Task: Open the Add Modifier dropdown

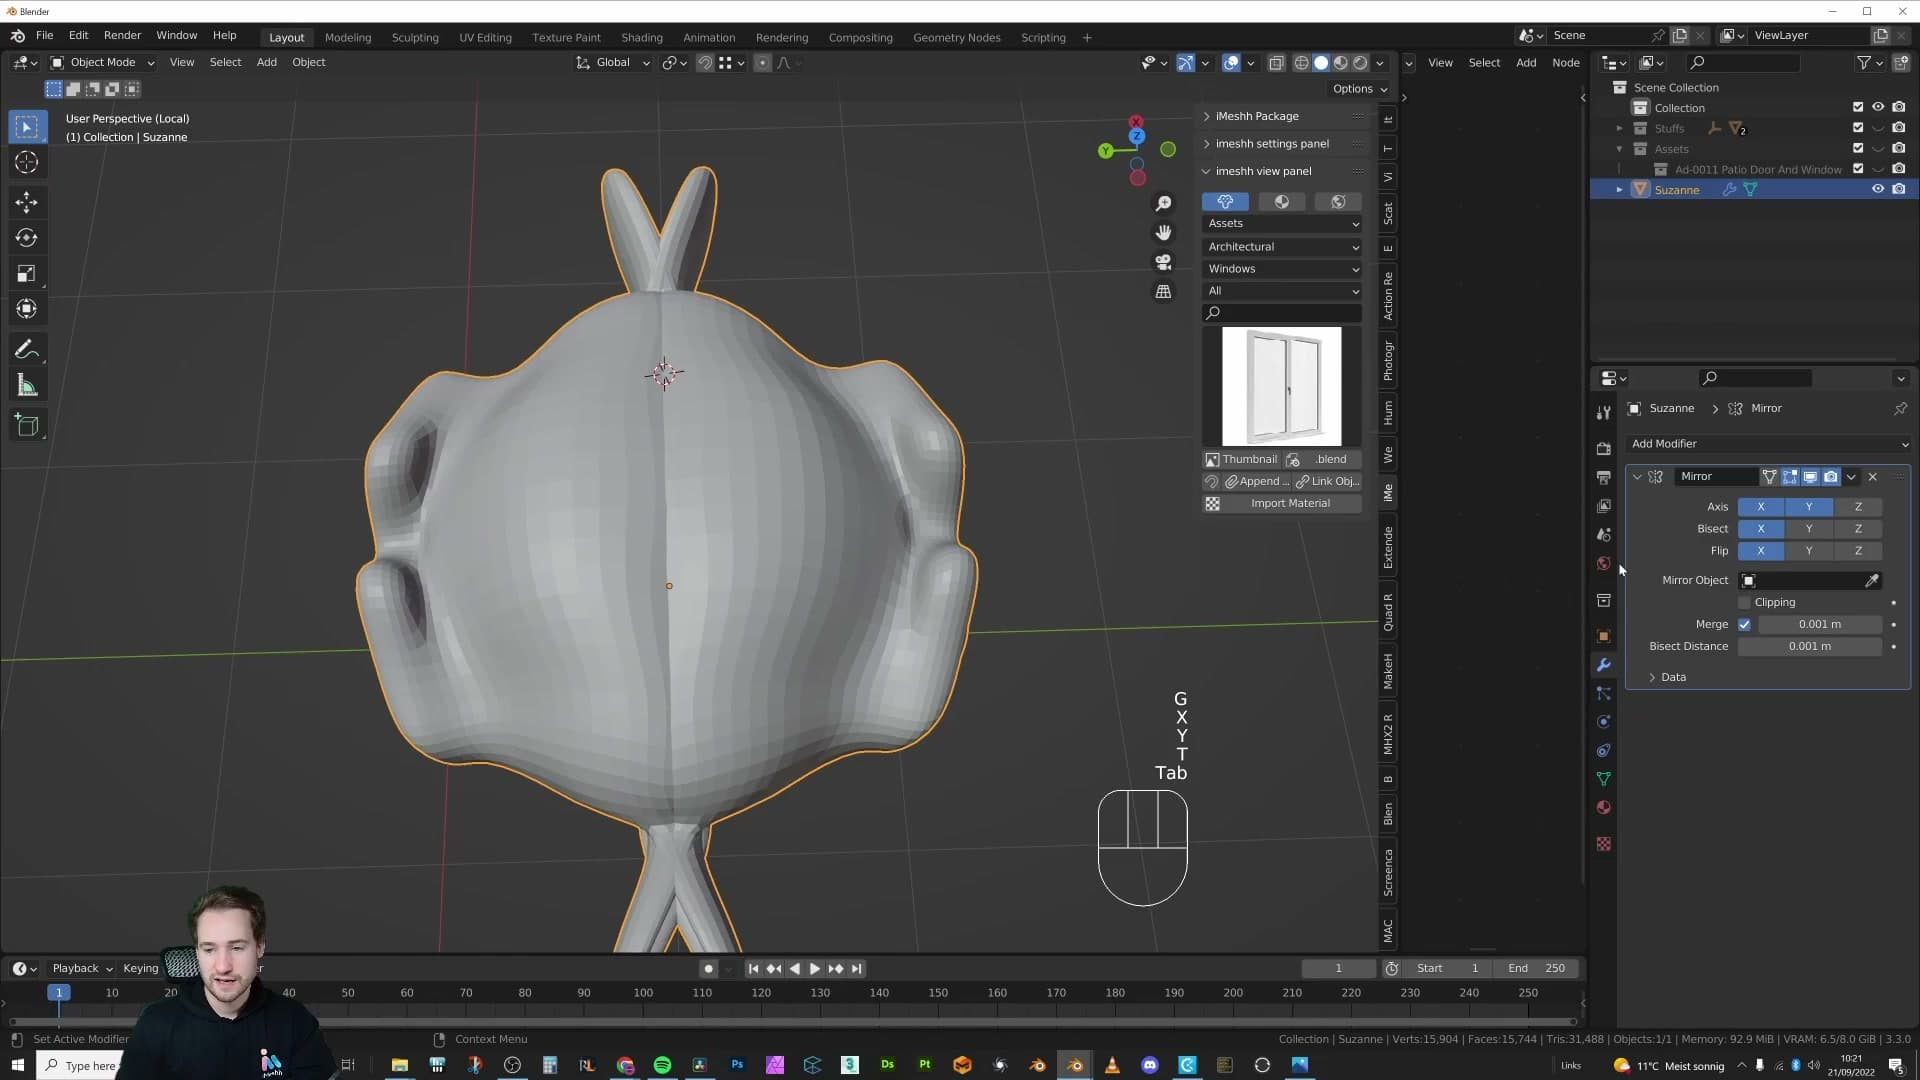Action: click(1768, 444)
